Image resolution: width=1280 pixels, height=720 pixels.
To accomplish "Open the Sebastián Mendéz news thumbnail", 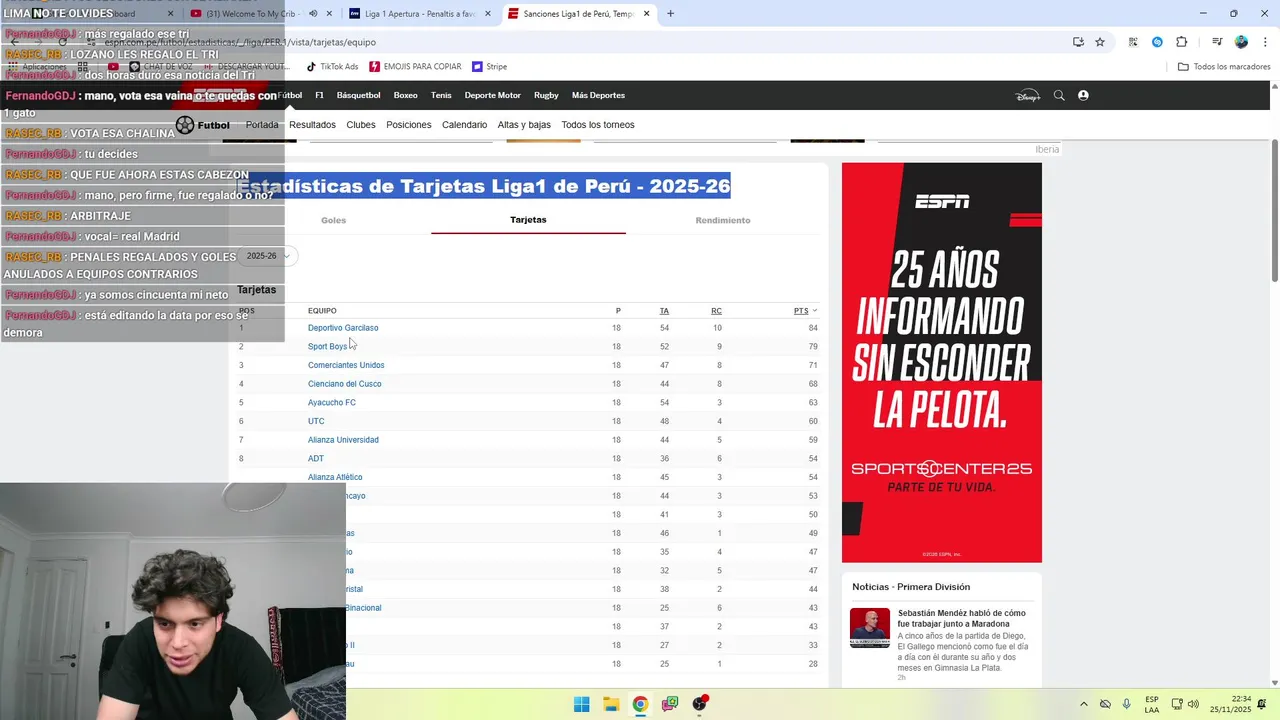I will pyautogui.click(x=870, y=628).
